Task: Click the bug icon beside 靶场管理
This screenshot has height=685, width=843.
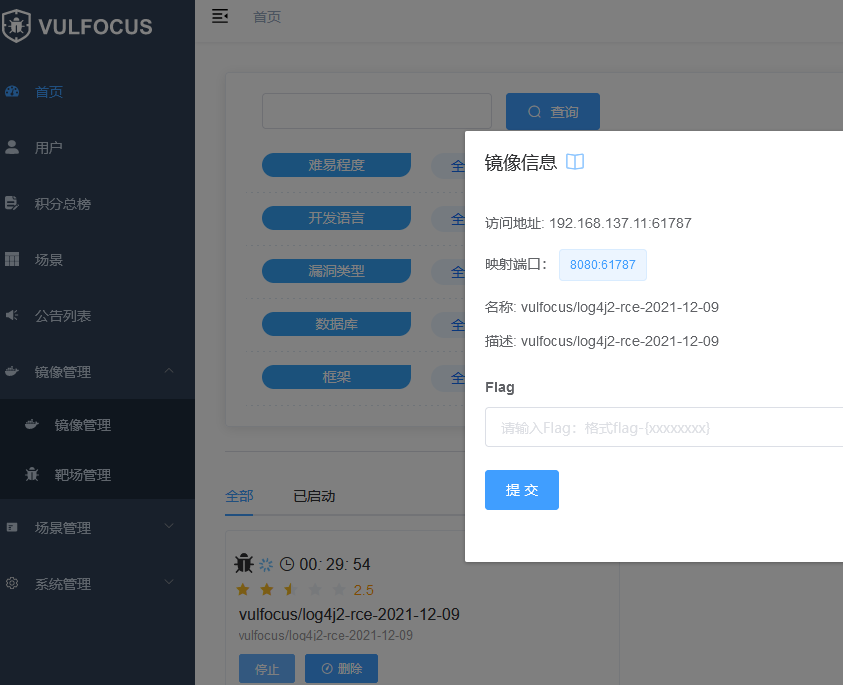Action: point(32,474)
